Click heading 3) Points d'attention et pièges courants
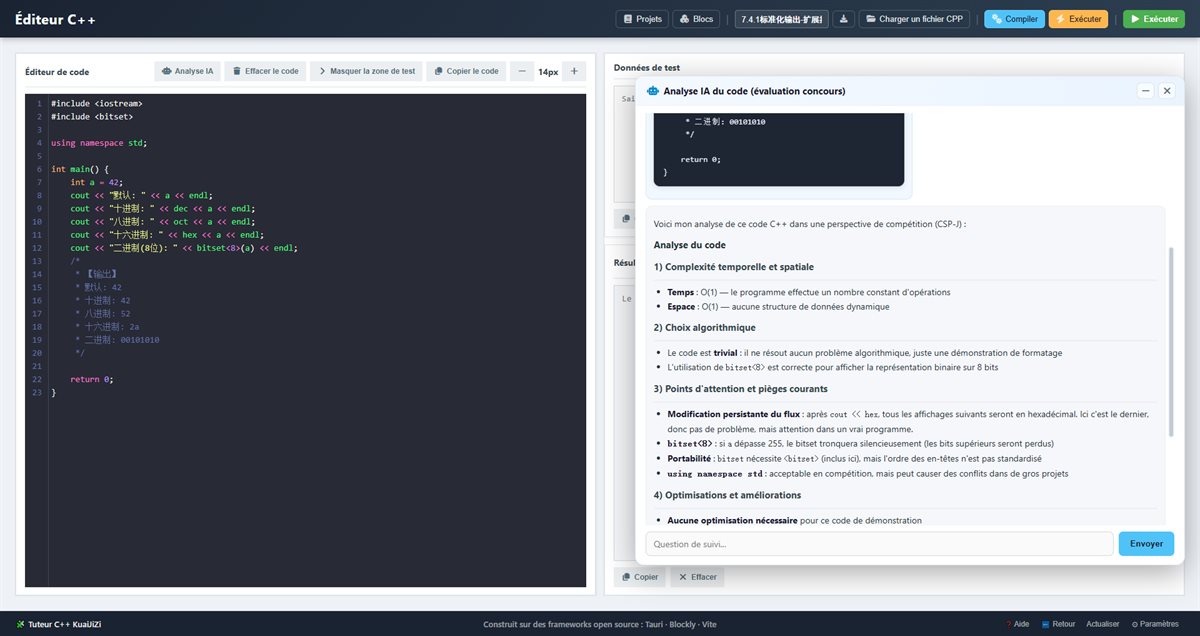This screenshot has width=1200, height=636. click(740, 388)
